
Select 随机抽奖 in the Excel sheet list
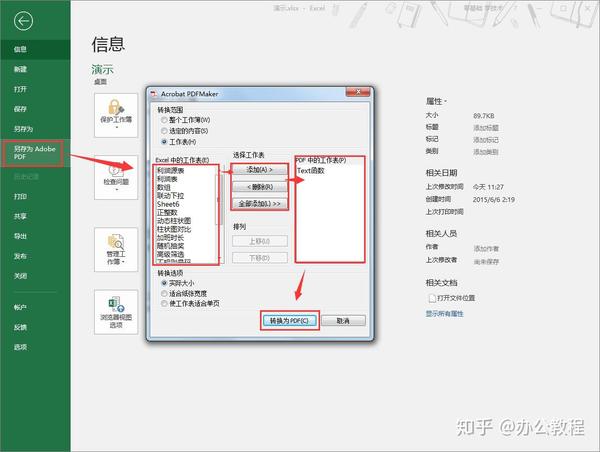click(170, 246)
